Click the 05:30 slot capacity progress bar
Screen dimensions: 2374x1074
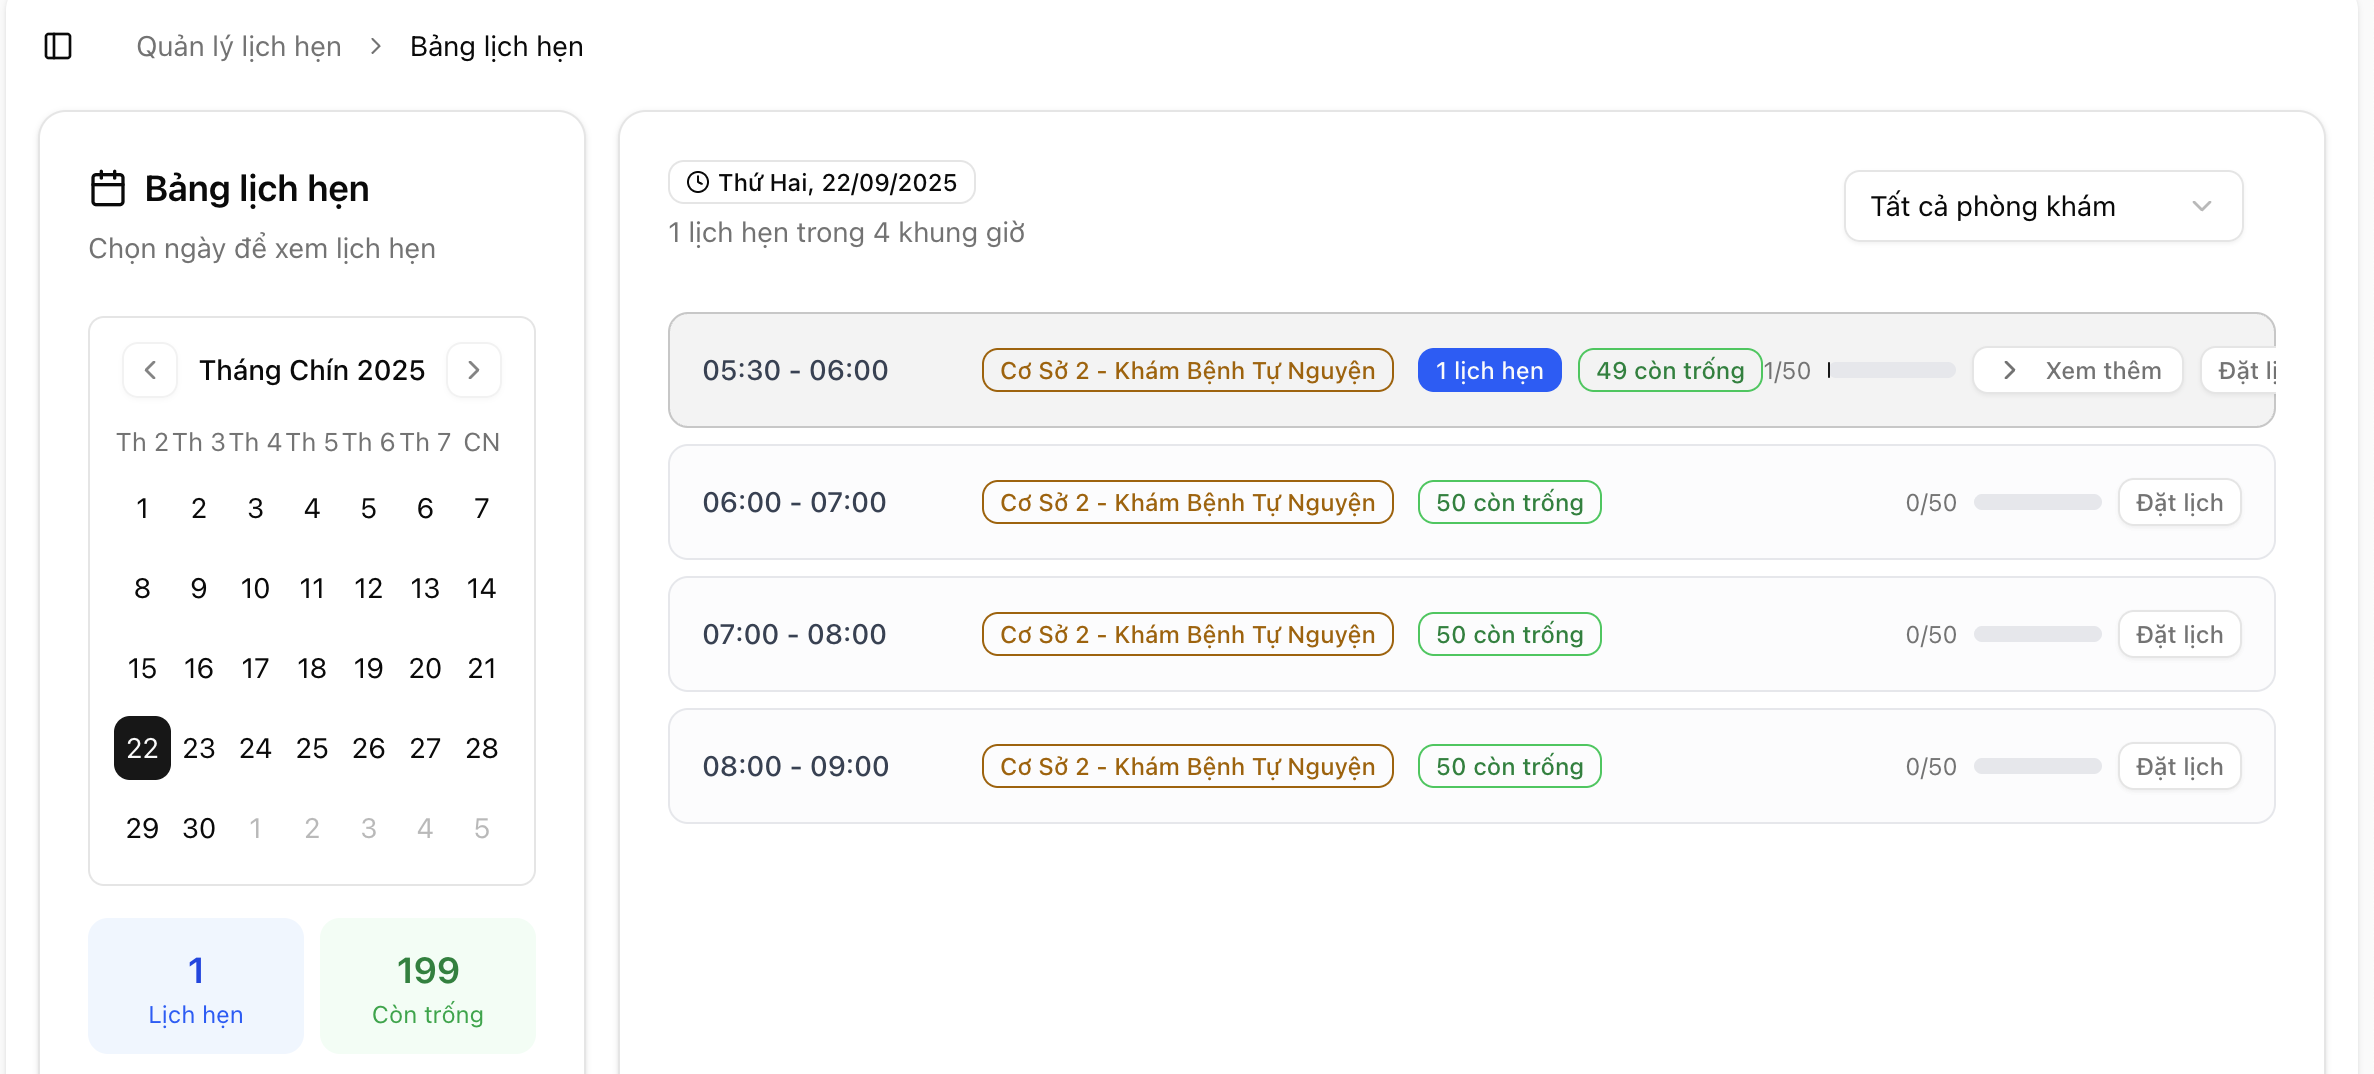pos(1890,370)
